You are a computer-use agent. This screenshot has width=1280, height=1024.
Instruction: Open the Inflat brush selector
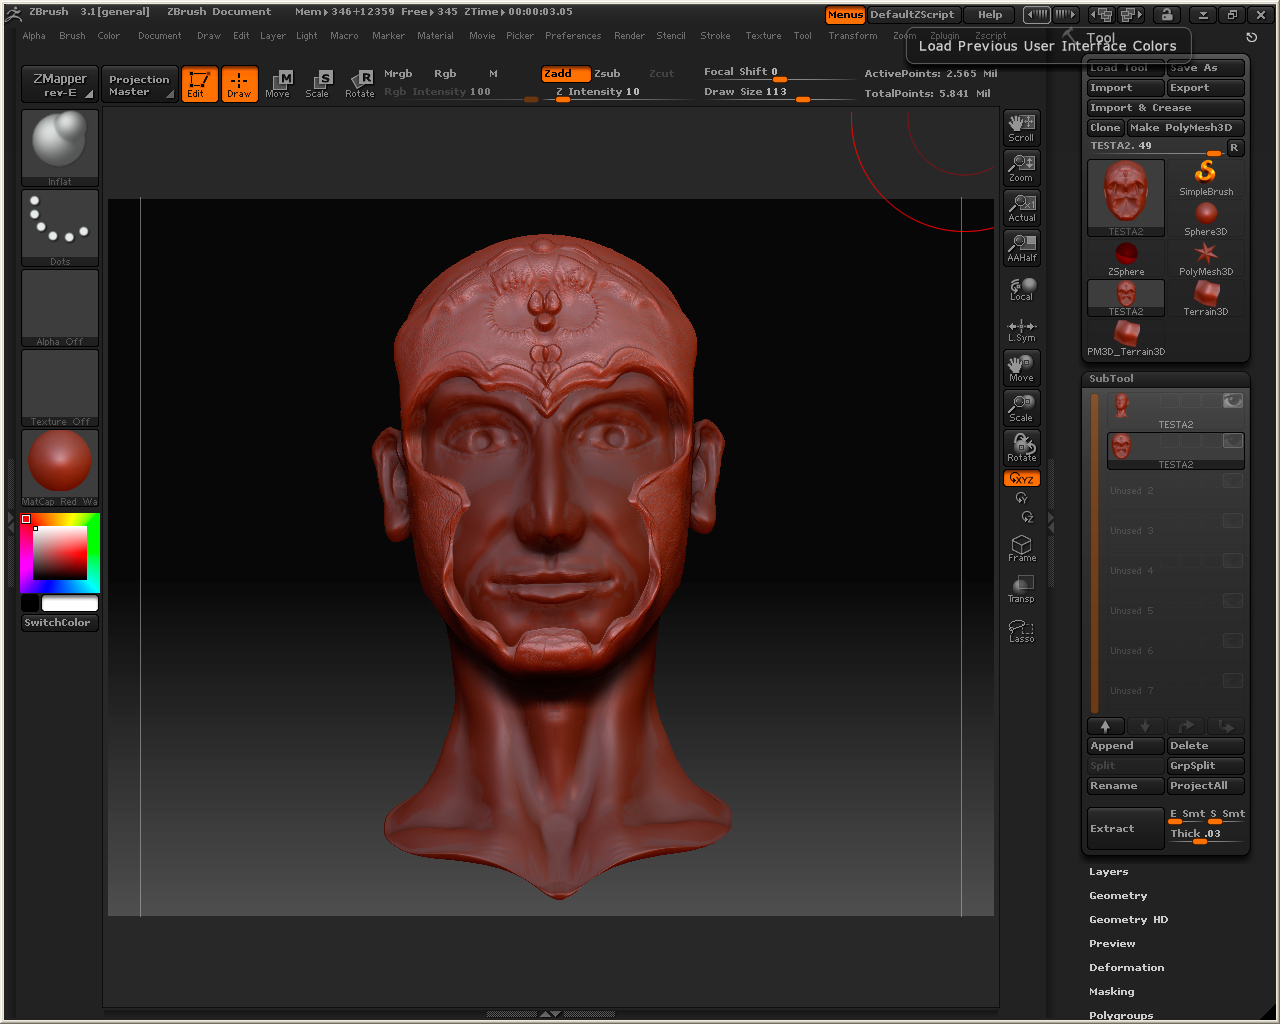pyautogui.click(x=60, y=148)
